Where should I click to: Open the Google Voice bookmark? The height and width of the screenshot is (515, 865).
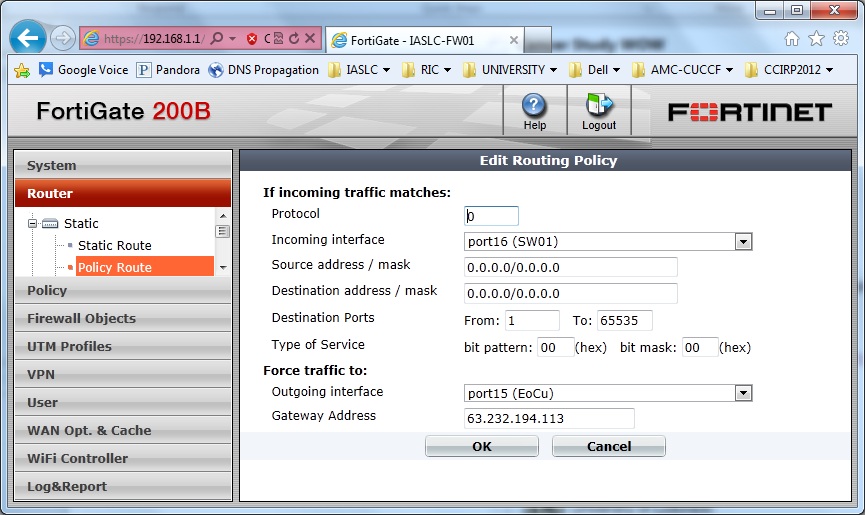83,69
